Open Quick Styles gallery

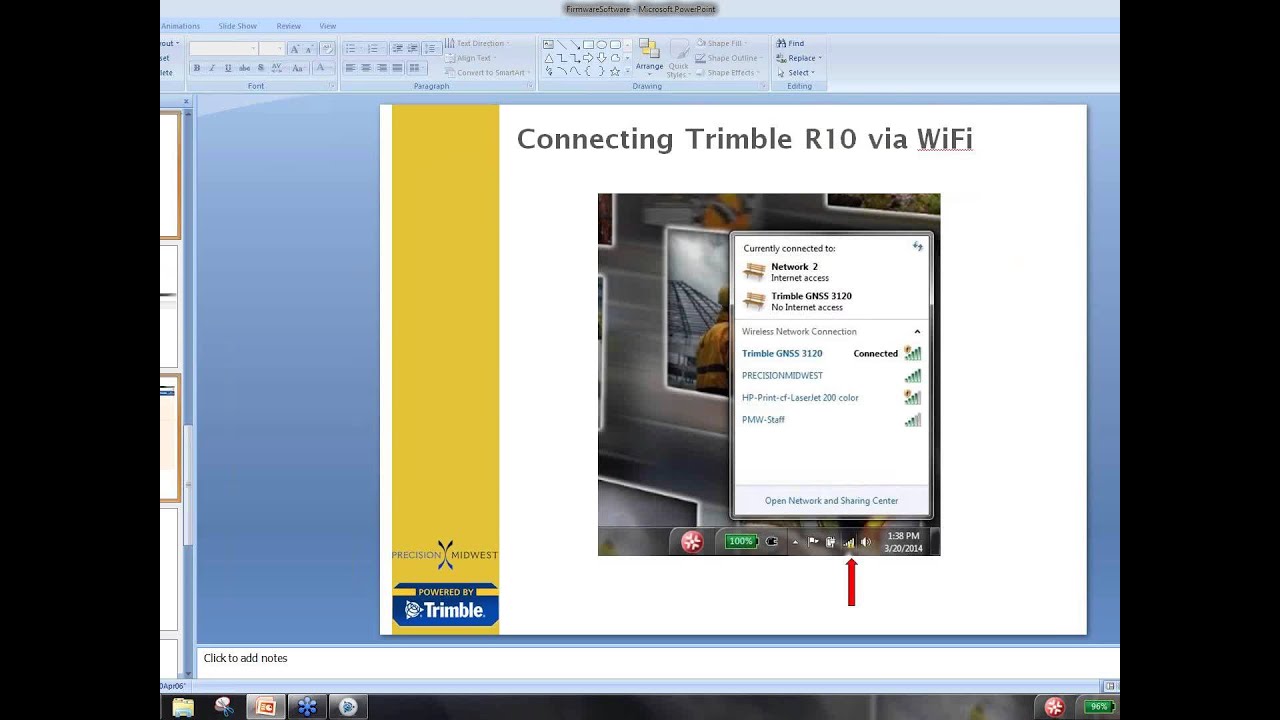pyautogui.click(x=678, y=58)
